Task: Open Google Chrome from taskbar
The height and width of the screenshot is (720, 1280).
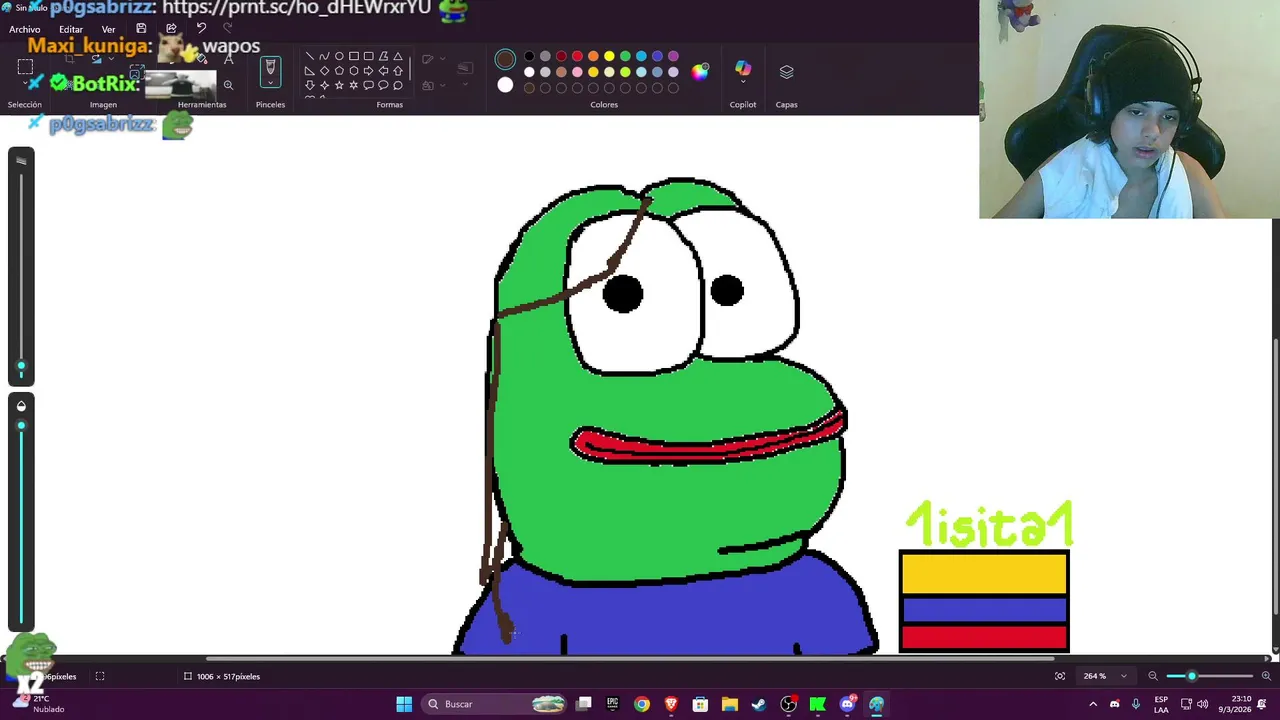Action: point(642,704)
